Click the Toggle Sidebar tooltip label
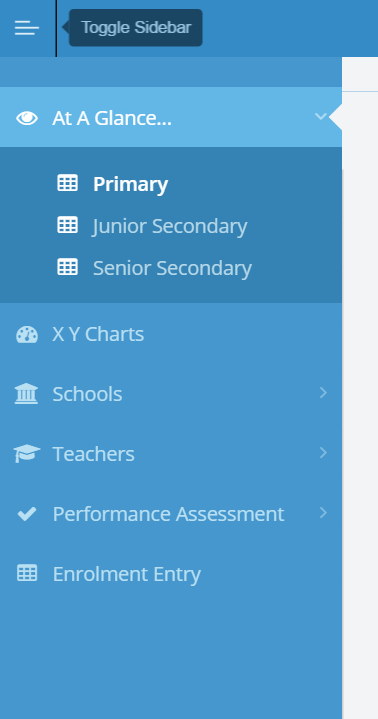The width and height of the screenshot is (378, 719). pyautogui.click(x=136, y=28)
